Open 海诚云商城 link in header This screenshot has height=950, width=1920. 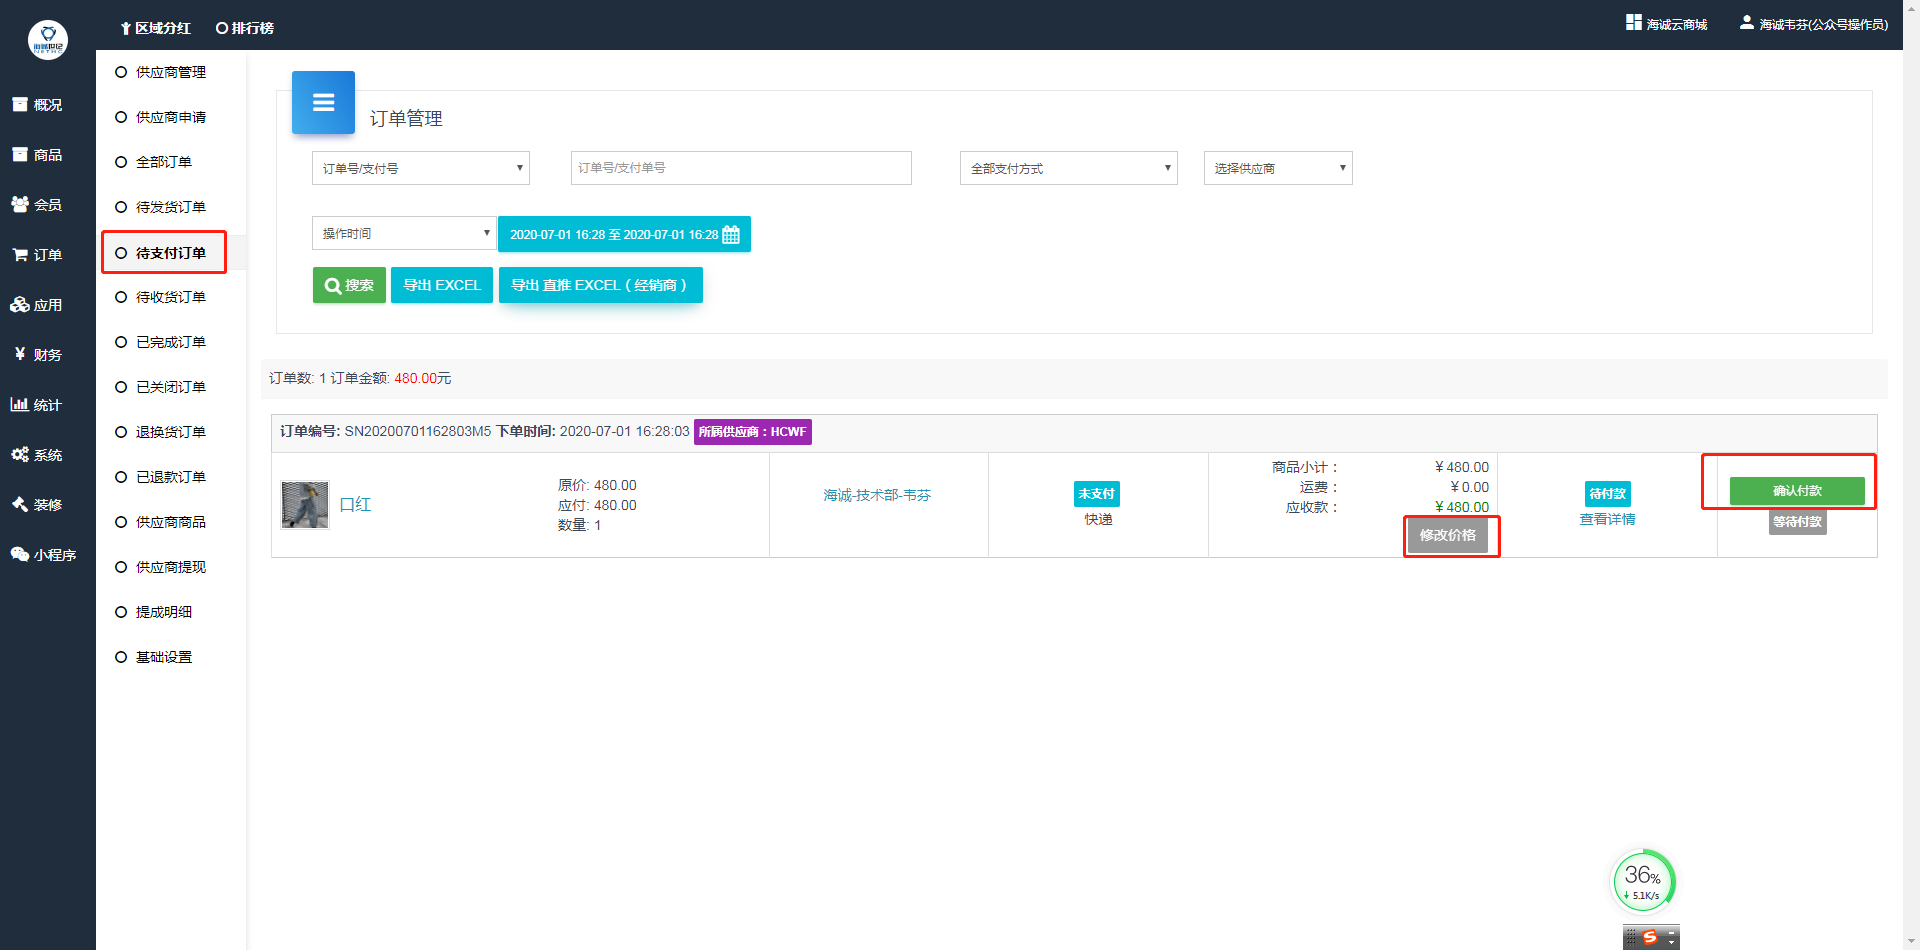(x=1667, y=24)
